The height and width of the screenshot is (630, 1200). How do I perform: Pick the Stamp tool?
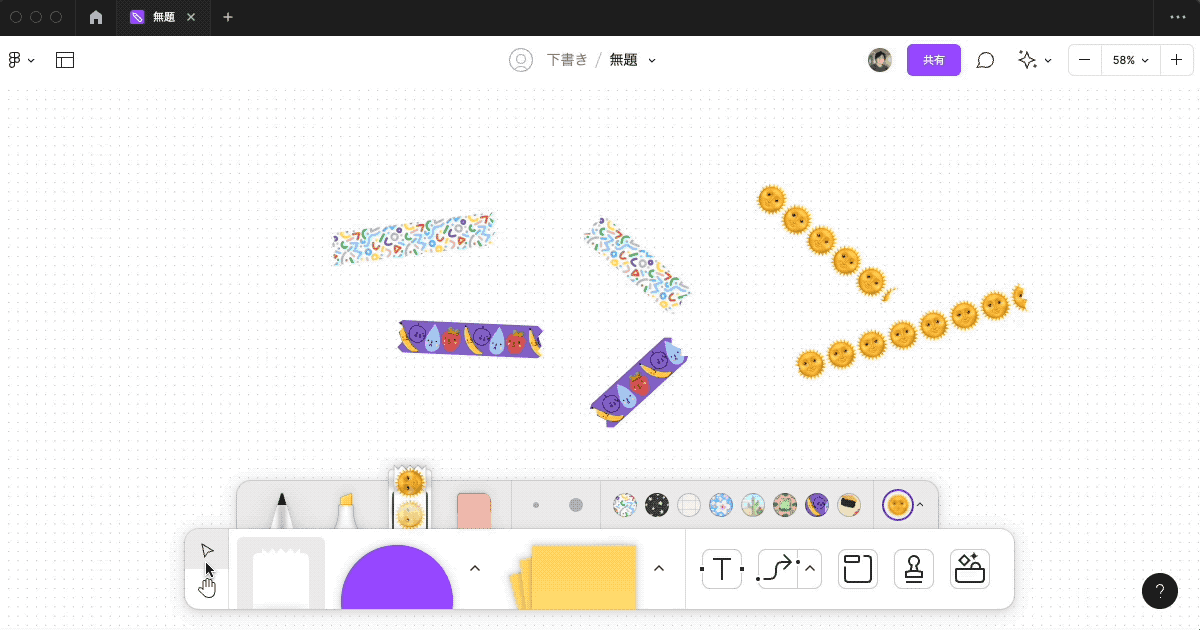click(x=913, y=568)
